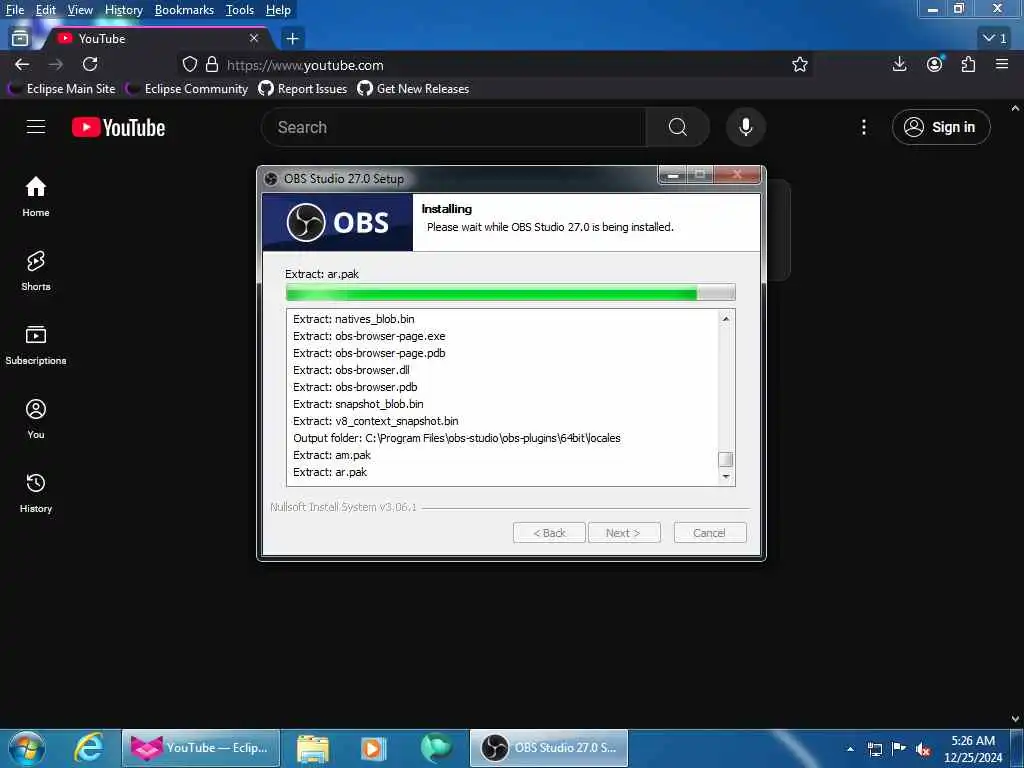Click the taskbar clock and date

973,749
